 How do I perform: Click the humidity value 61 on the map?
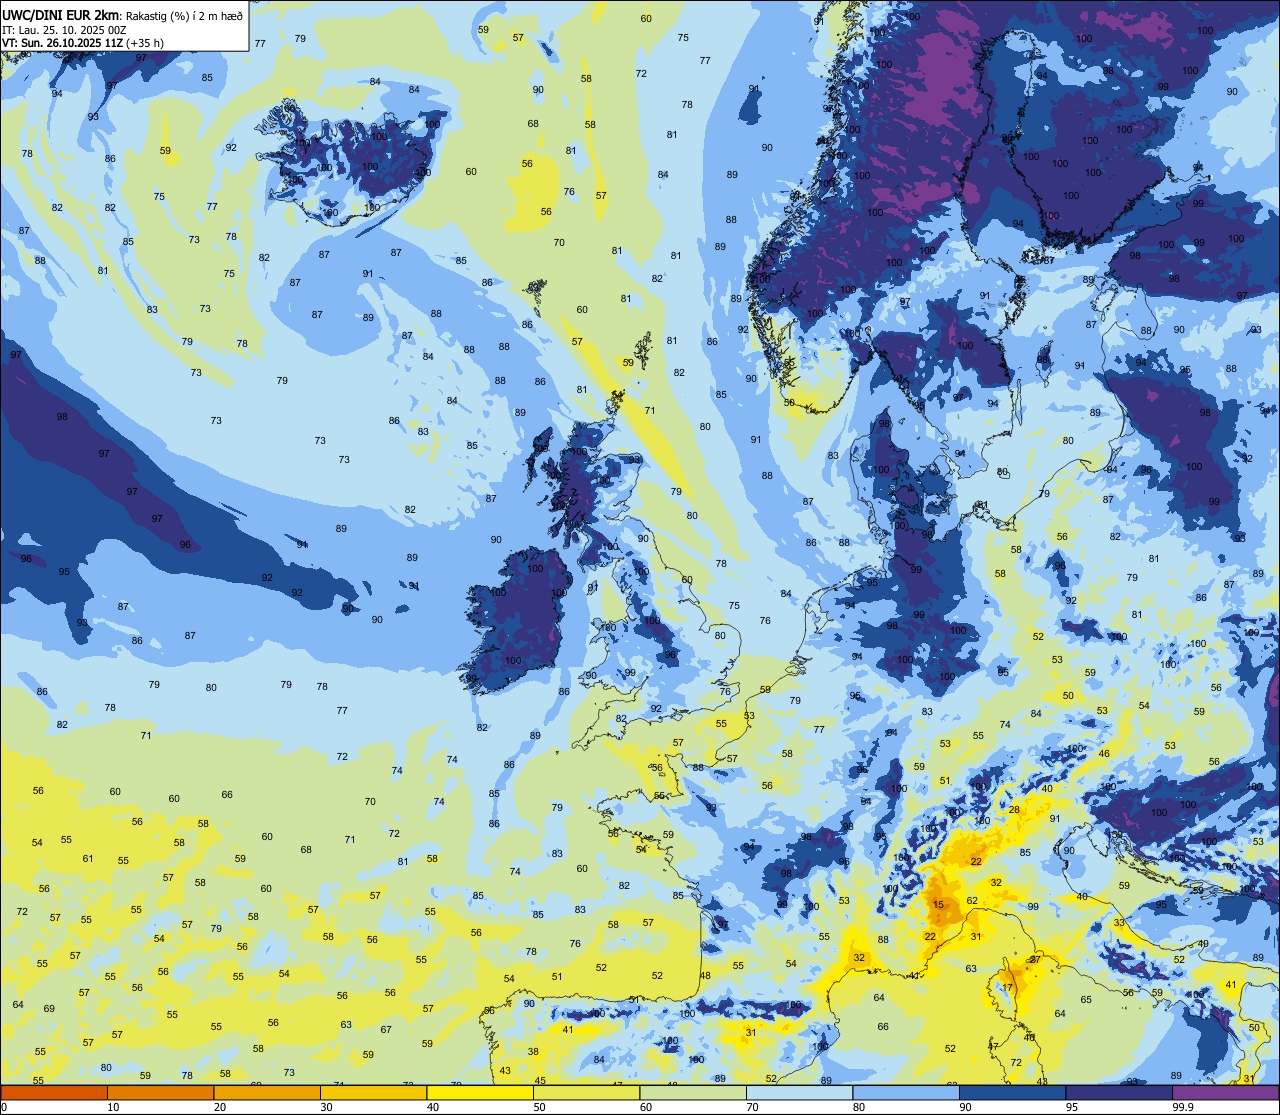(x=88, y=859)
